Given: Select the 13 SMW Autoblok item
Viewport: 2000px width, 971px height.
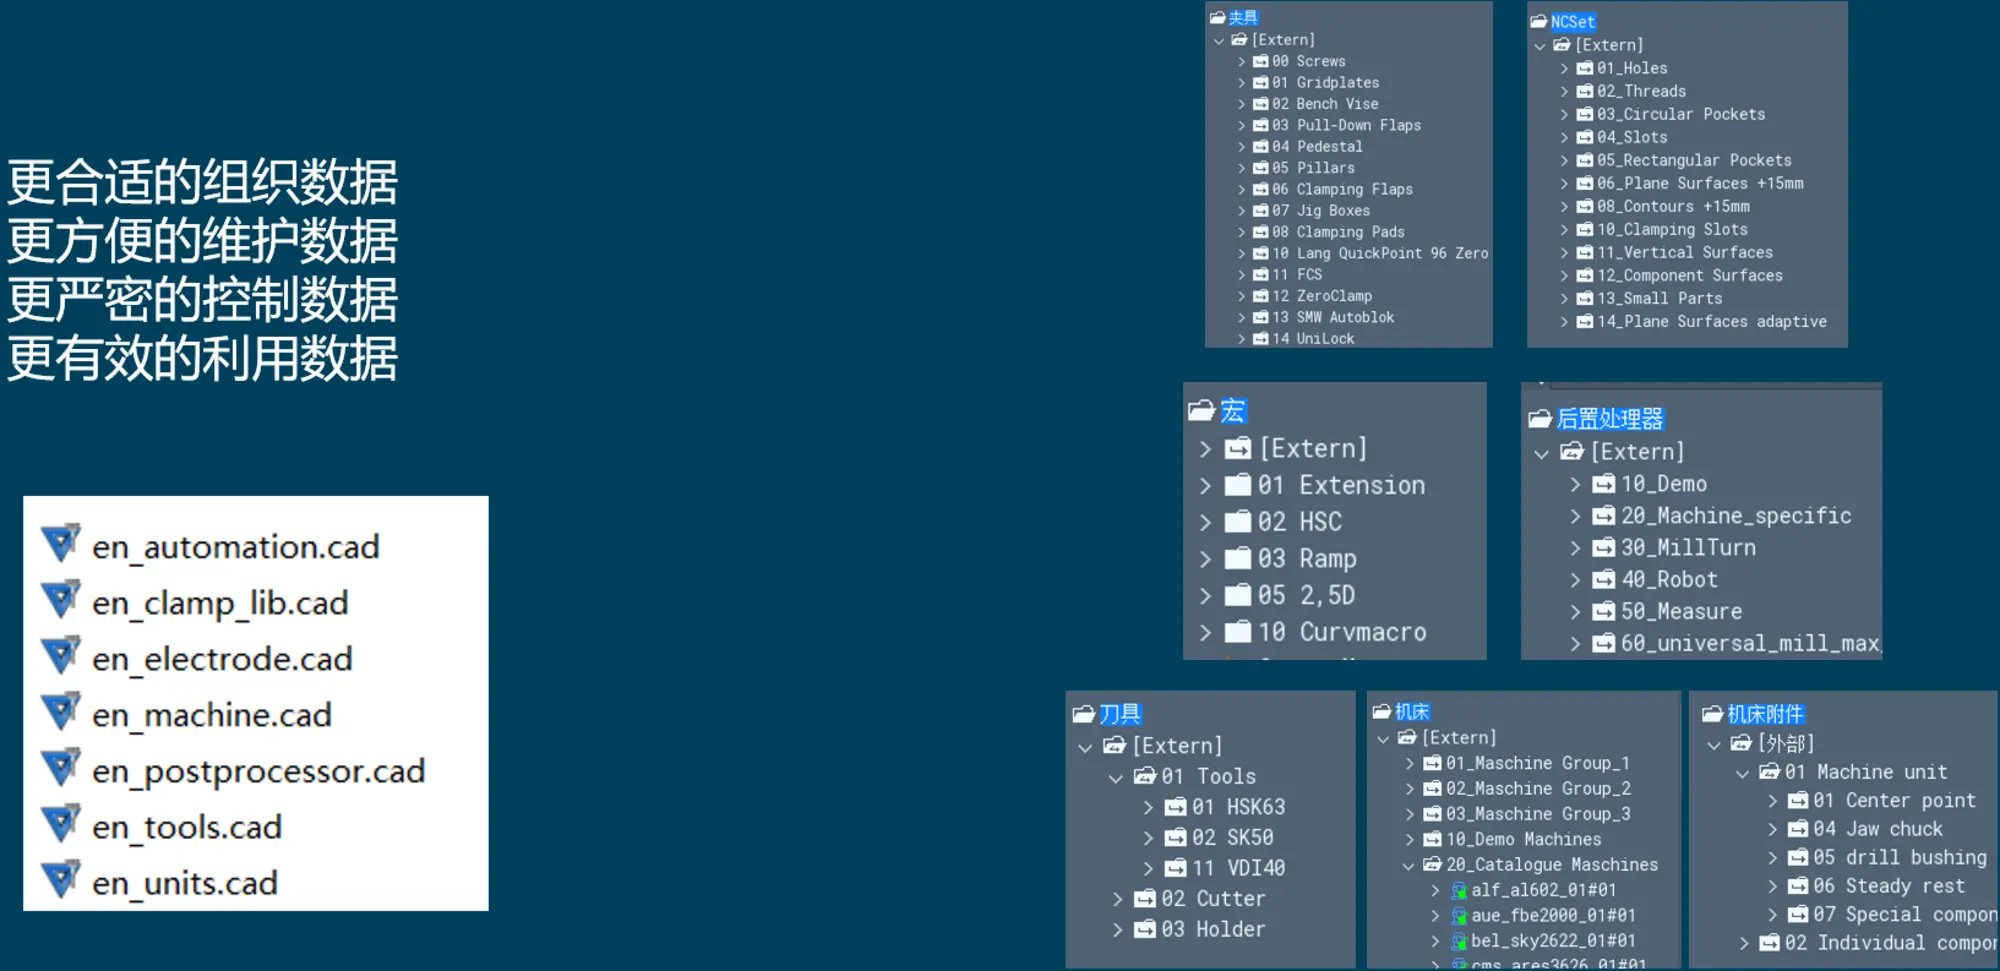Looking at the screenshot, I should tap(1333, 317).
